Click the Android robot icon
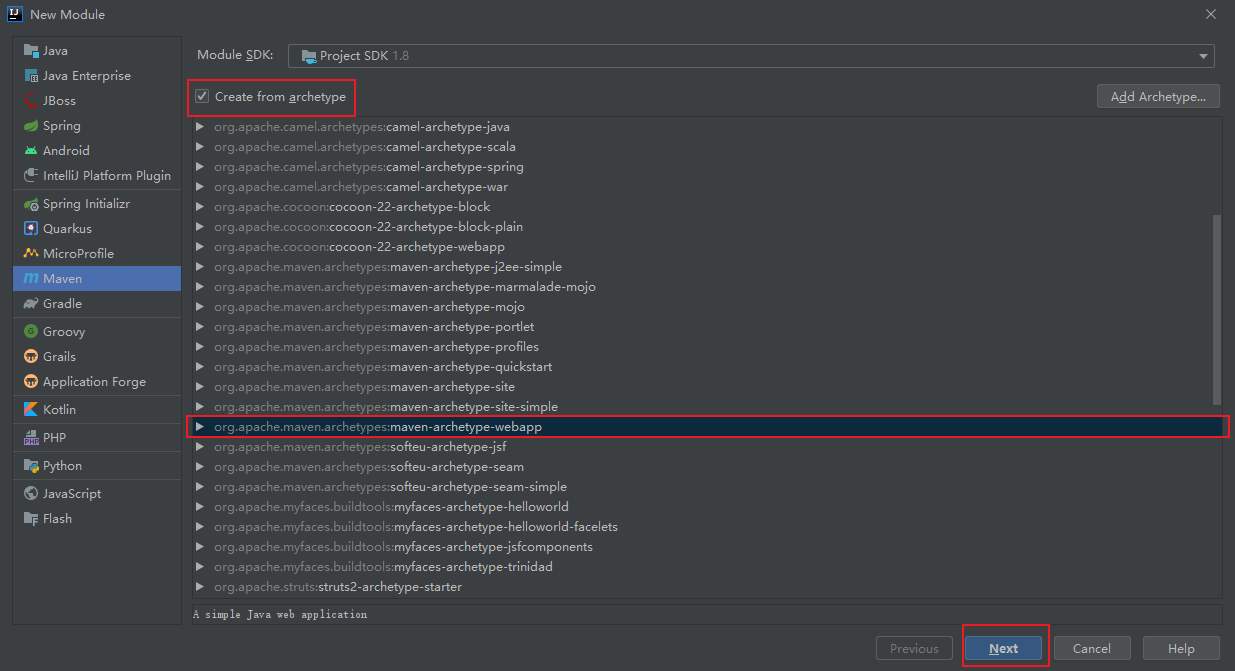The height and width of the screenshot is (671, 1235). (x=31, y=150)
